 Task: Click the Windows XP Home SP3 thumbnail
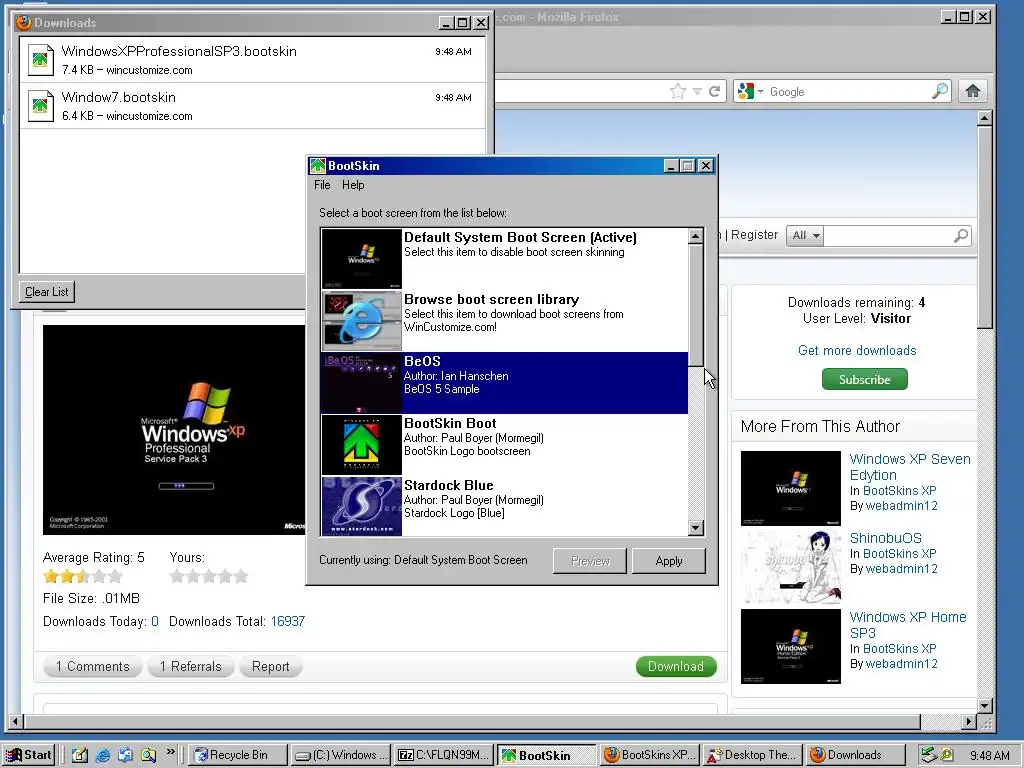pos(791,647)
